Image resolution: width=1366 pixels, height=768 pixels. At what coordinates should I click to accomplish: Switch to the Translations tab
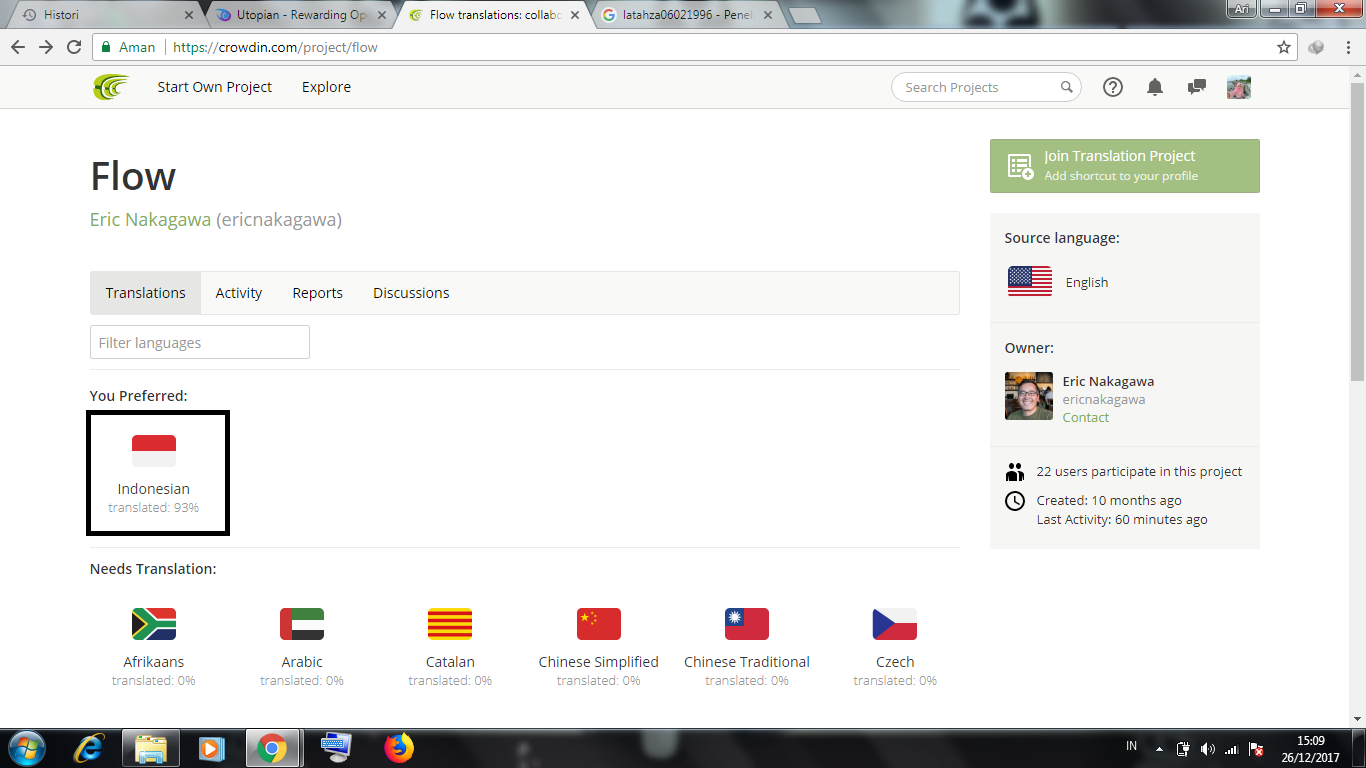[x=146, y=293]
